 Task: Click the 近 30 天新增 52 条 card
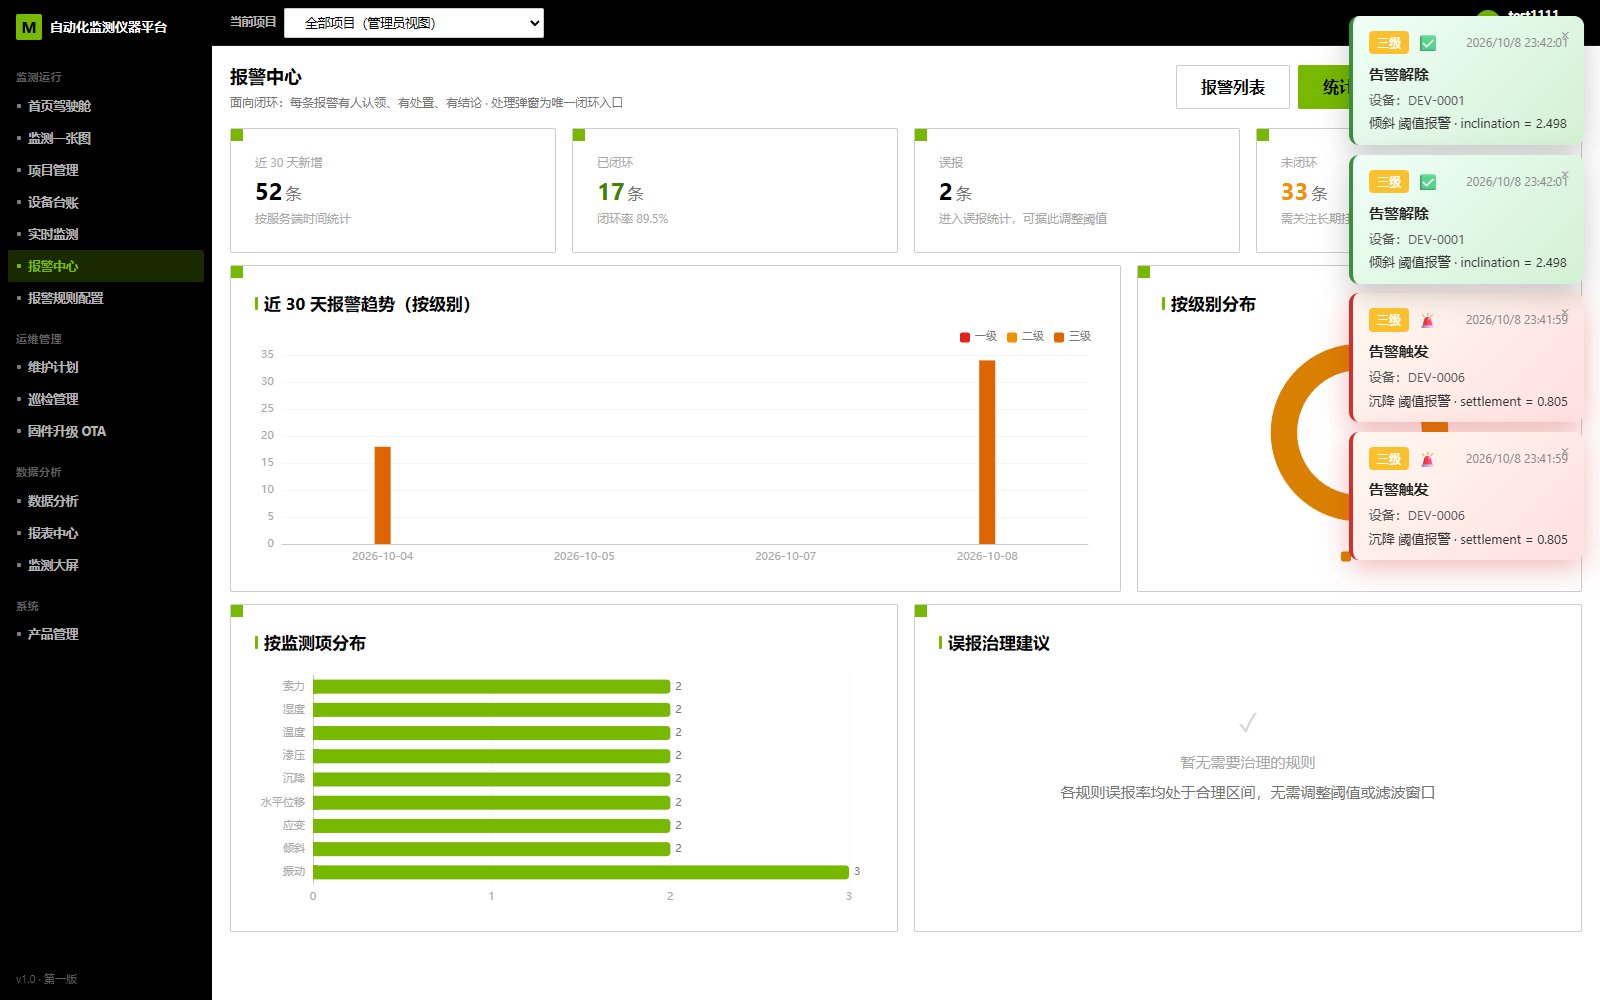pos(393,190)
